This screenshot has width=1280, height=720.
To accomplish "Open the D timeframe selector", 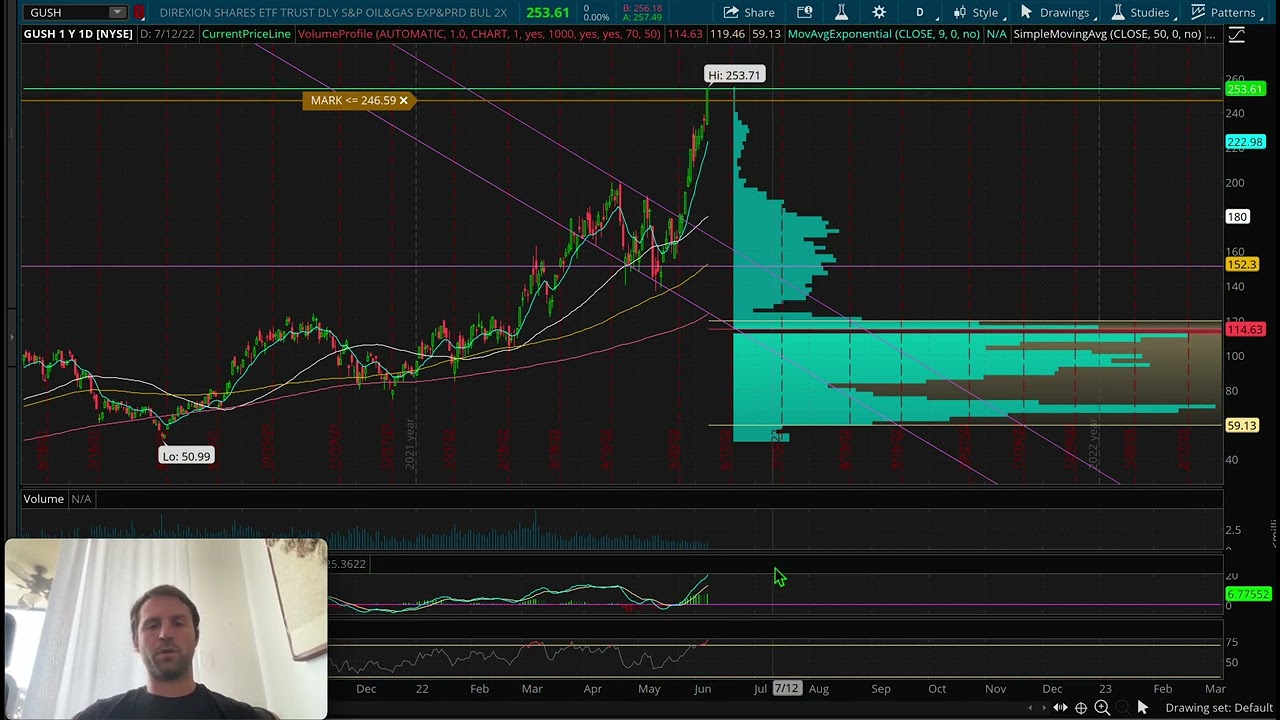I will (920, 12).
